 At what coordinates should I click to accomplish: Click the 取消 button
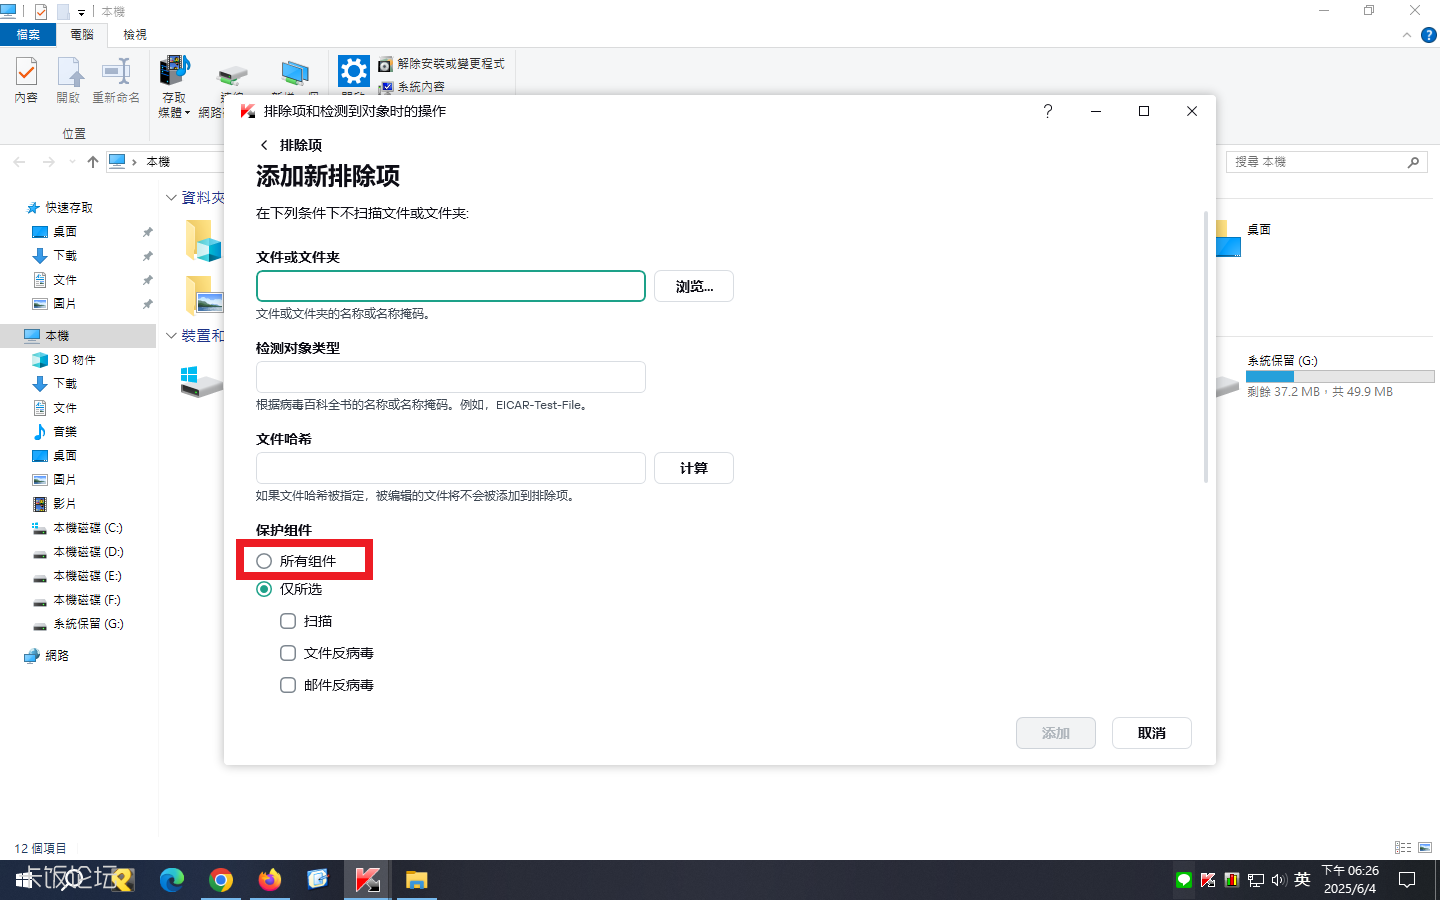(1152, 733)
